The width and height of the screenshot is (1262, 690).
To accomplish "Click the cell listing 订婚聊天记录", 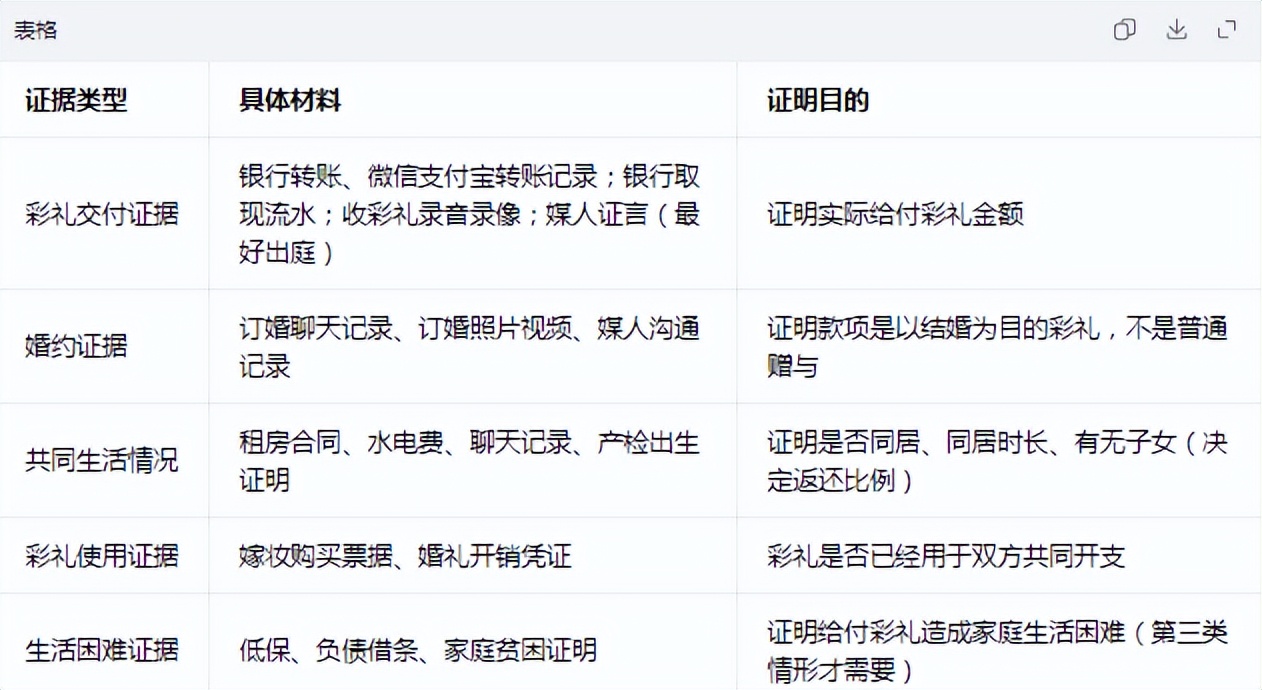I will coord(470,347).
